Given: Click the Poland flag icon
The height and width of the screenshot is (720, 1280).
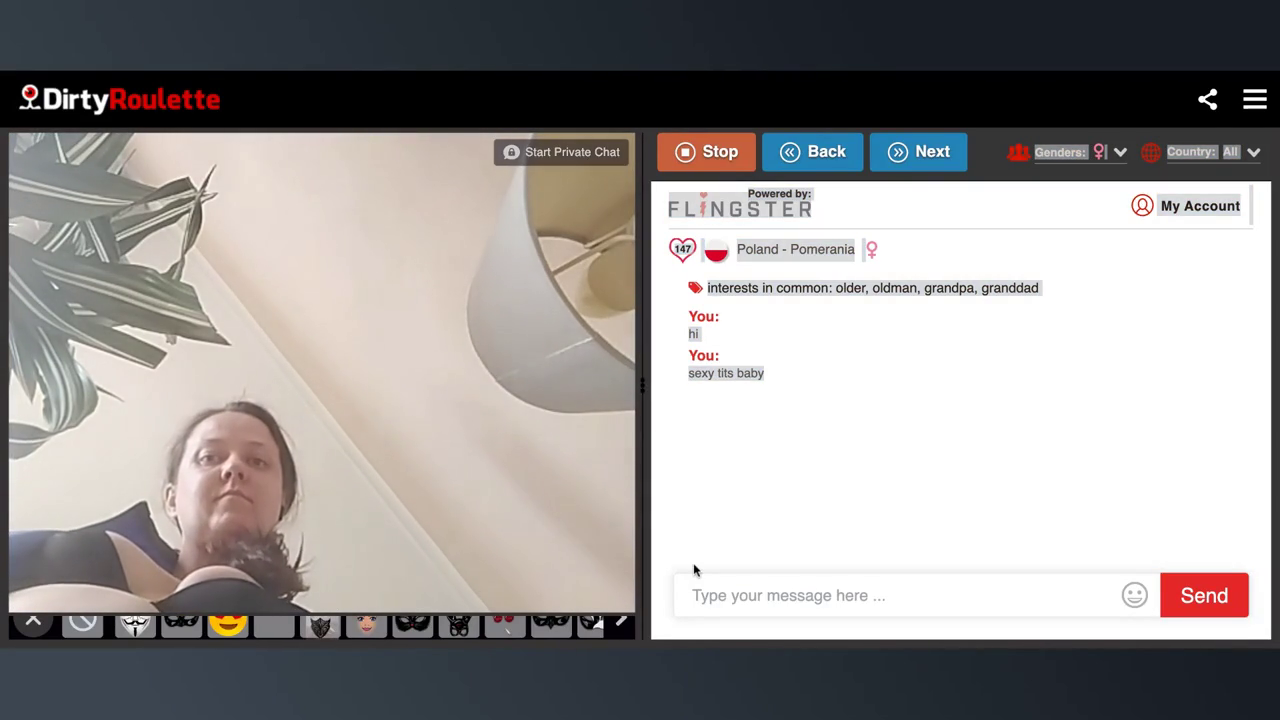Looking at the screenshot, I should 716,250.
